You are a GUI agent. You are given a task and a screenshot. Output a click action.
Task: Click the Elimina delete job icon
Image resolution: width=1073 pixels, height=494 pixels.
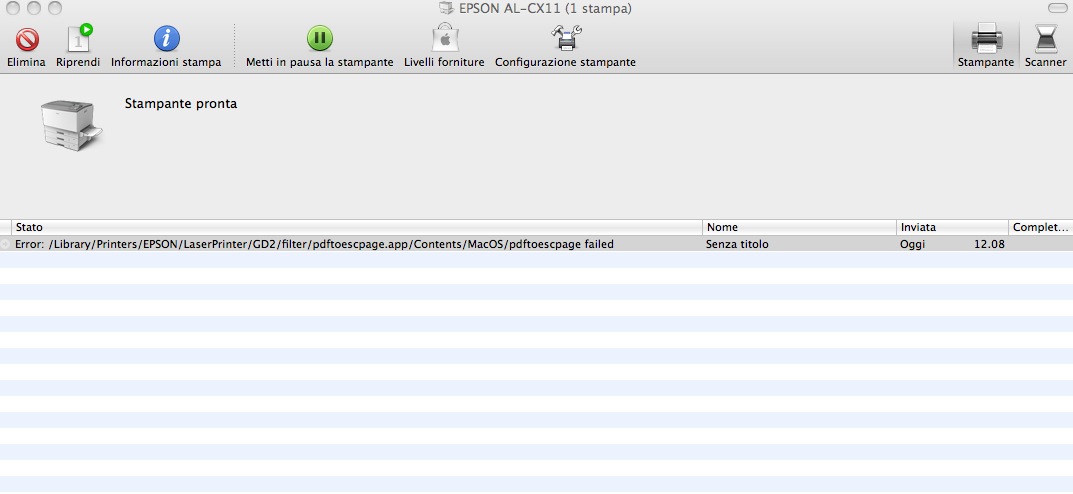tap(27, 39)
